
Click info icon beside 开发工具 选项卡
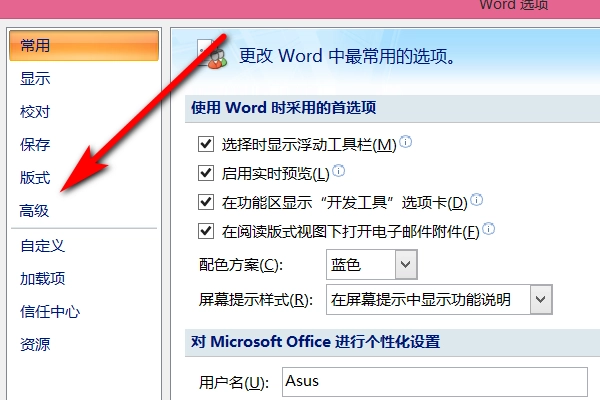coord(476,199)
